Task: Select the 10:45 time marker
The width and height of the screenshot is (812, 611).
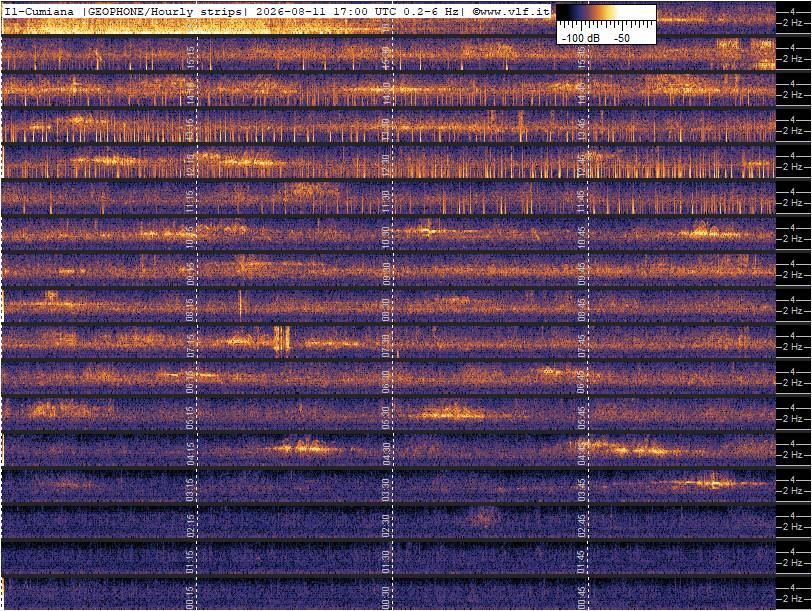Action: [583, 238]
